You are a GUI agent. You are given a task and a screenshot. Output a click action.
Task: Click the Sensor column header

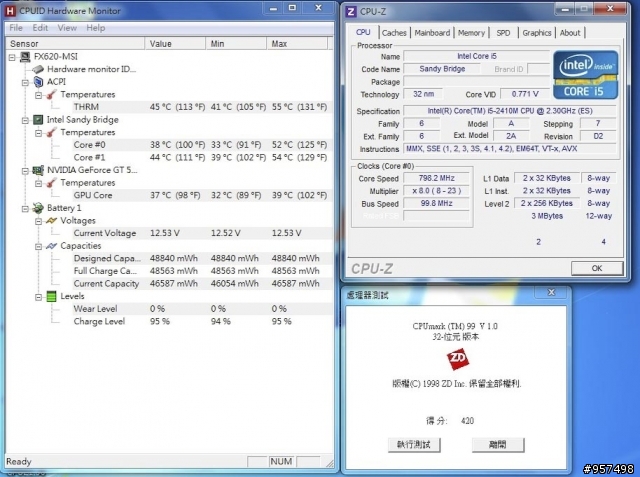coord(75,43)
